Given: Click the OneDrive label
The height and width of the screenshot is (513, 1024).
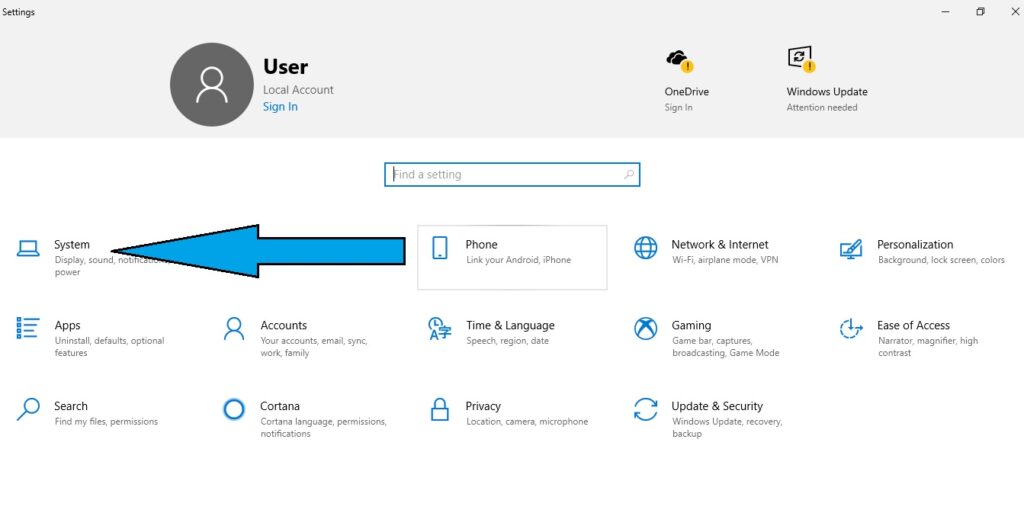Looking at the screenshot, I should tap(686, 91).
